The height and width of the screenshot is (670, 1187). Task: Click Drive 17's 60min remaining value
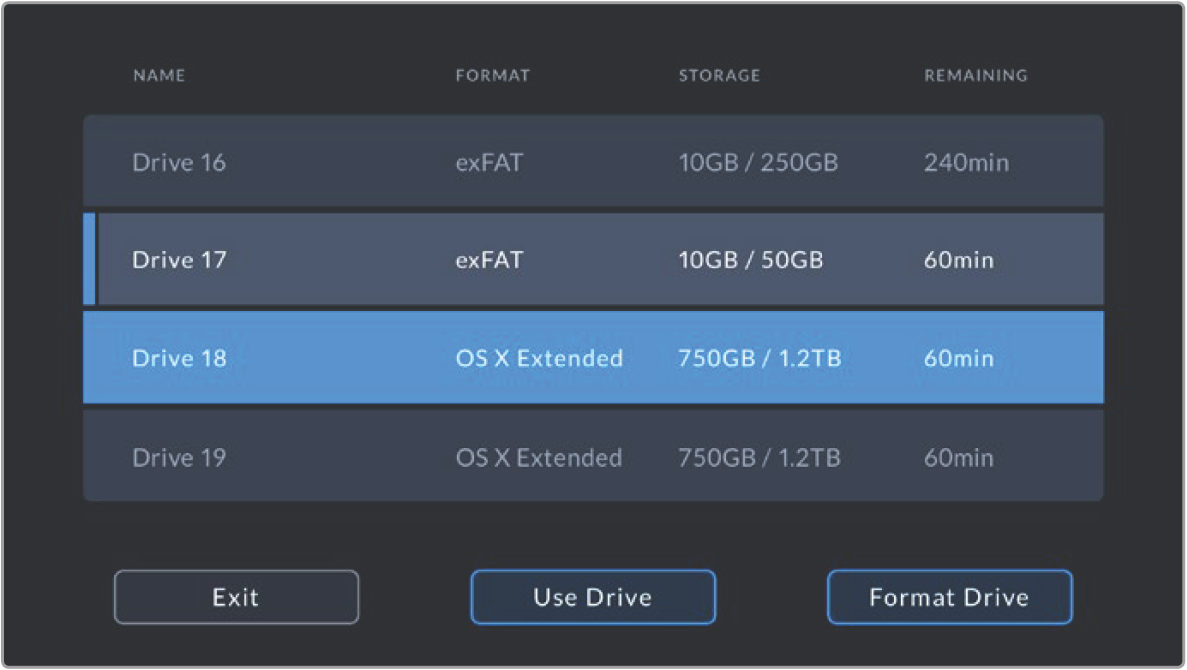959,260
